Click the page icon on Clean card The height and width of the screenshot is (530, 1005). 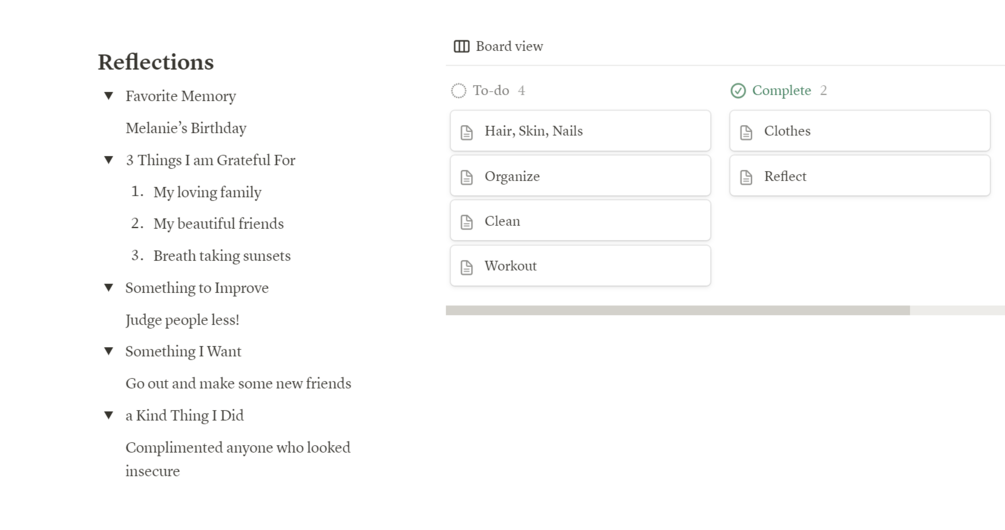pyautogui.click(x=467, y=222)
